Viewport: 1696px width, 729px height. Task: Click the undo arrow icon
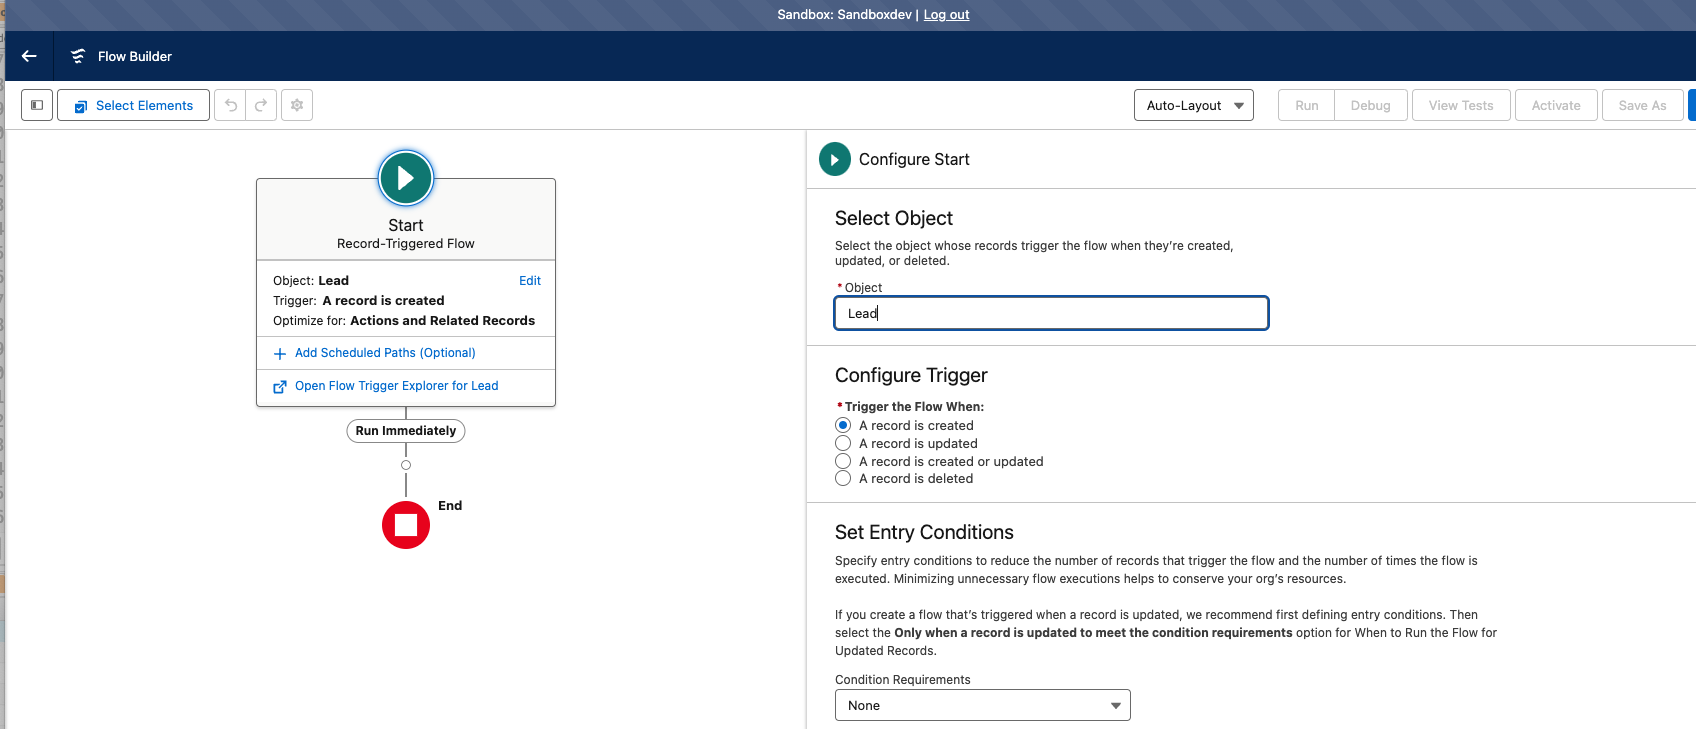pos(231,105)
